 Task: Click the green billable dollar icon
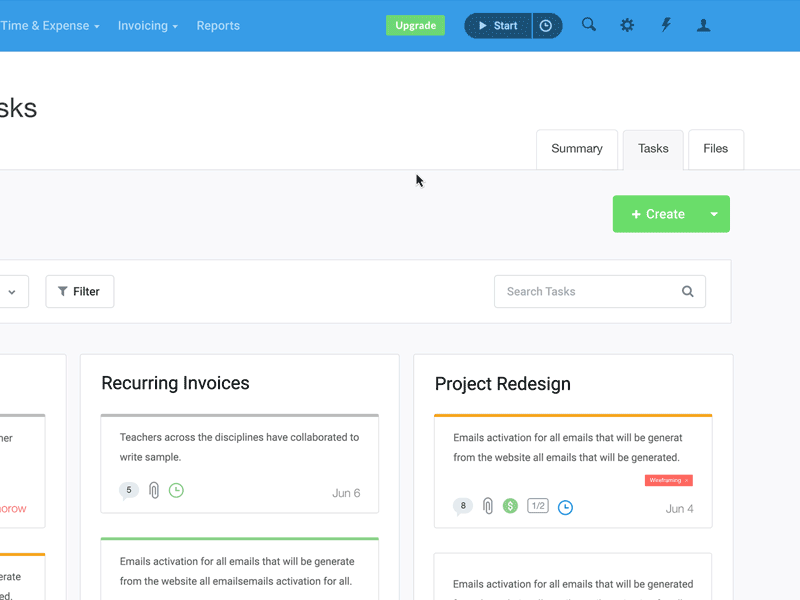(510, 506)
